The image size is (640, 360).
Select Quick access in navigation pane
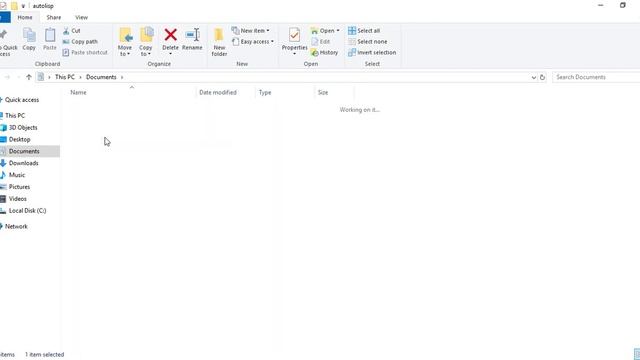pos(22,100)
